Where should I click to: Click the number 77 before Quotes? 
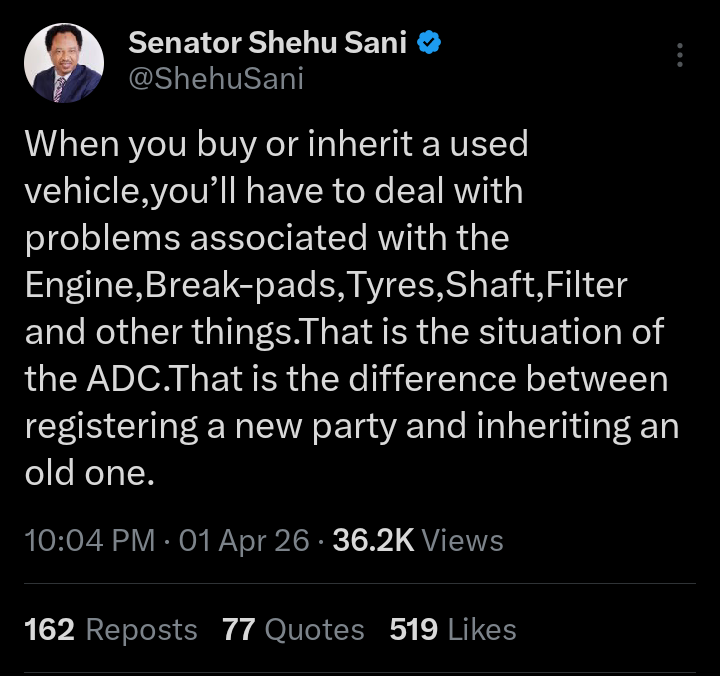tap(239, 629)
